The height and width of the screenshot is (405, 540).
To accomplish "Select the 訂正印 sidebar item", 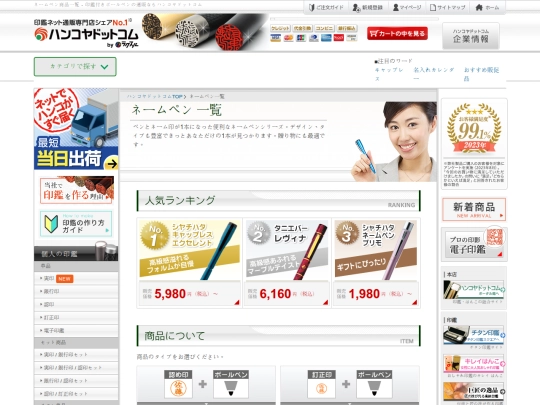I will pyautogui.click(x=76, y=318).
